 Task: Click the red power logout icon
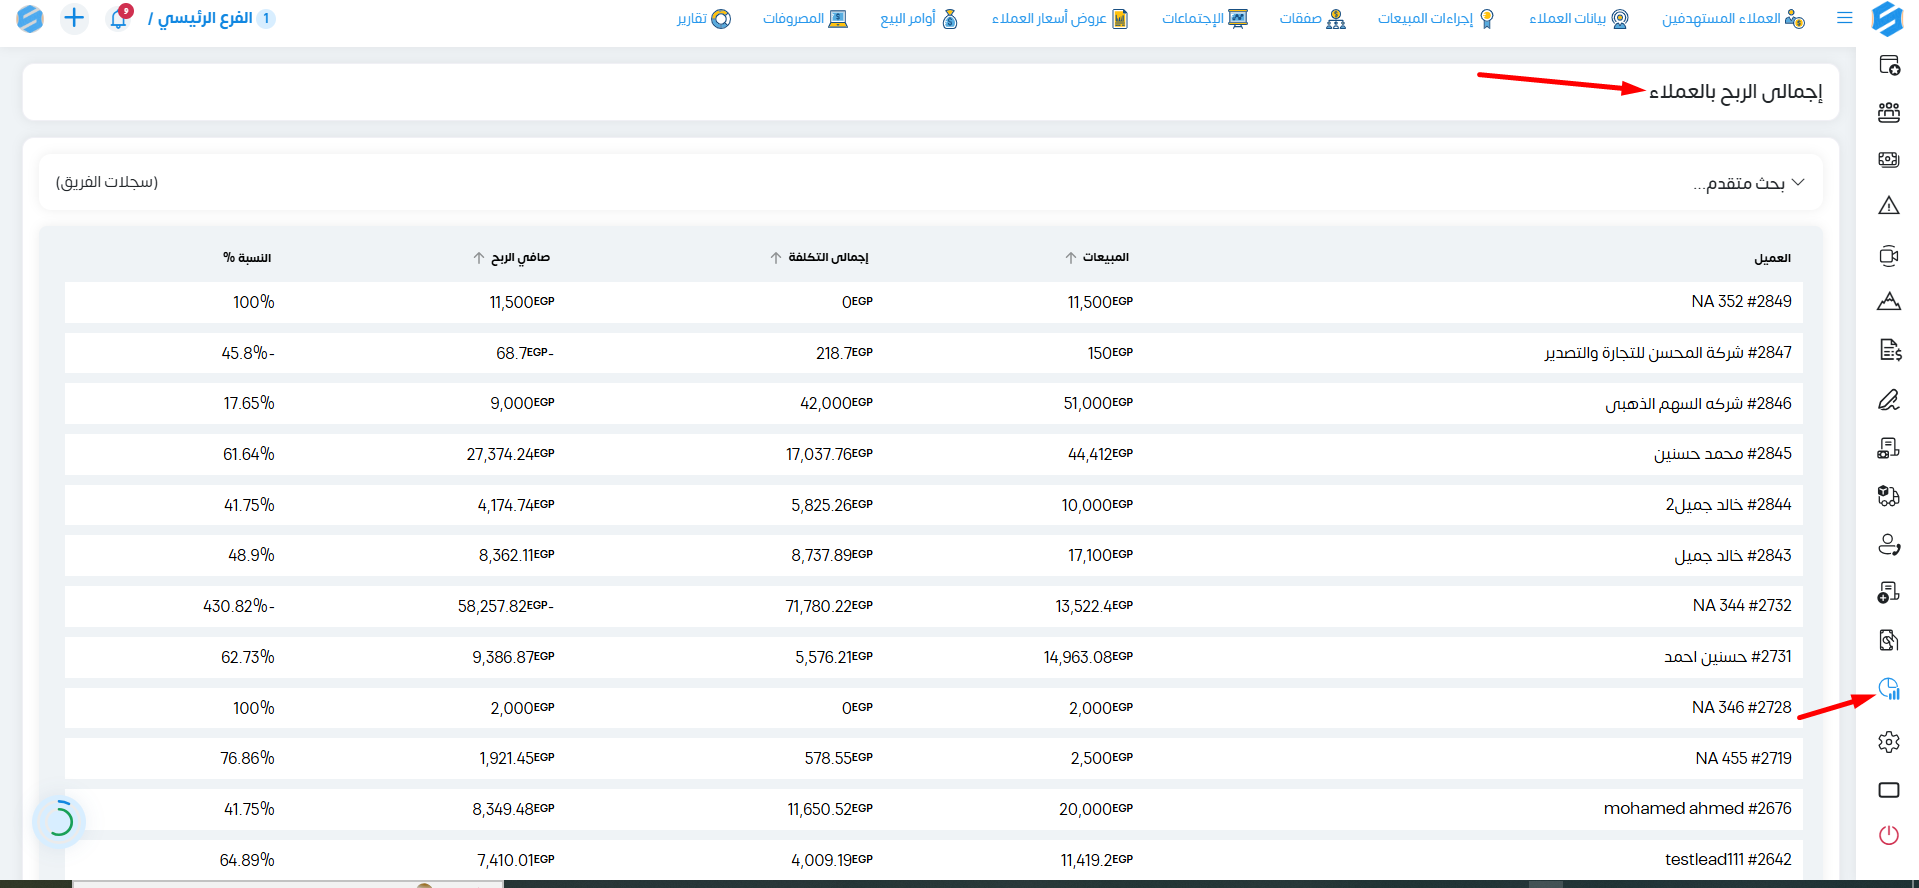pyautogui.click(x=1889, y=835)
